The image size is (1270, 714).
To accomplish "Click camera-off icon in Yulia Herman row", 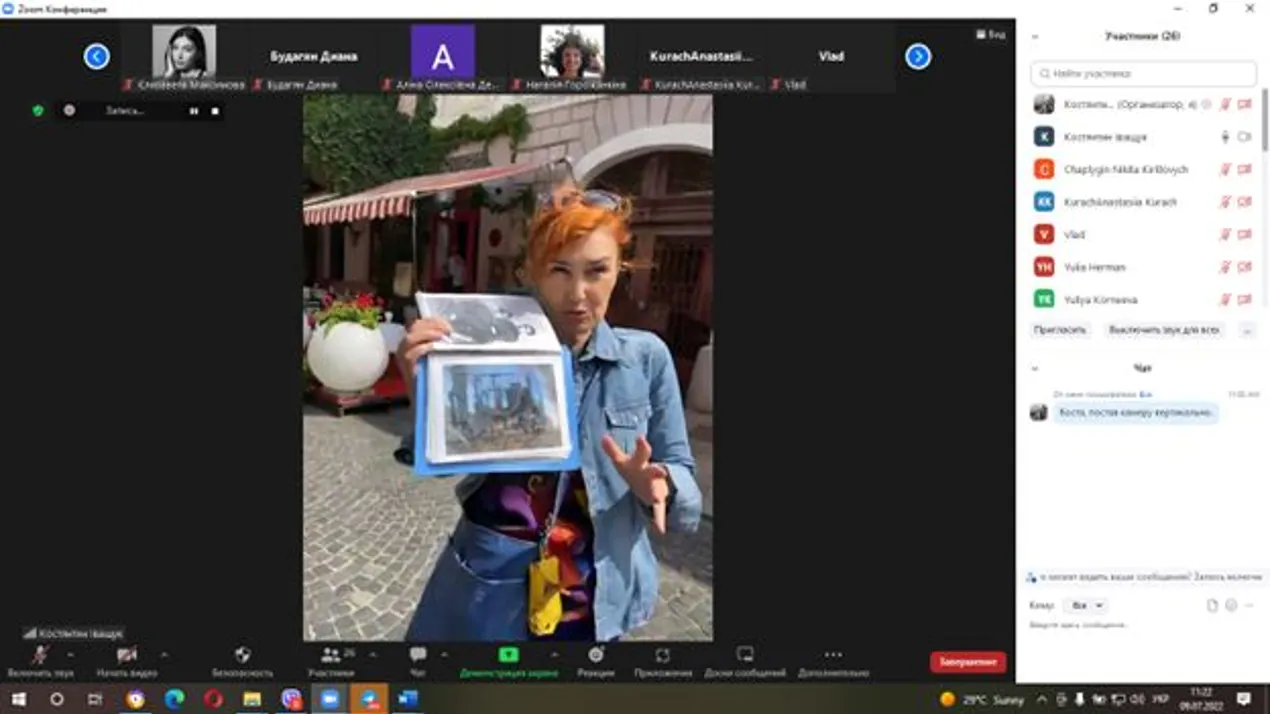I will click(x=1245, y=267).
